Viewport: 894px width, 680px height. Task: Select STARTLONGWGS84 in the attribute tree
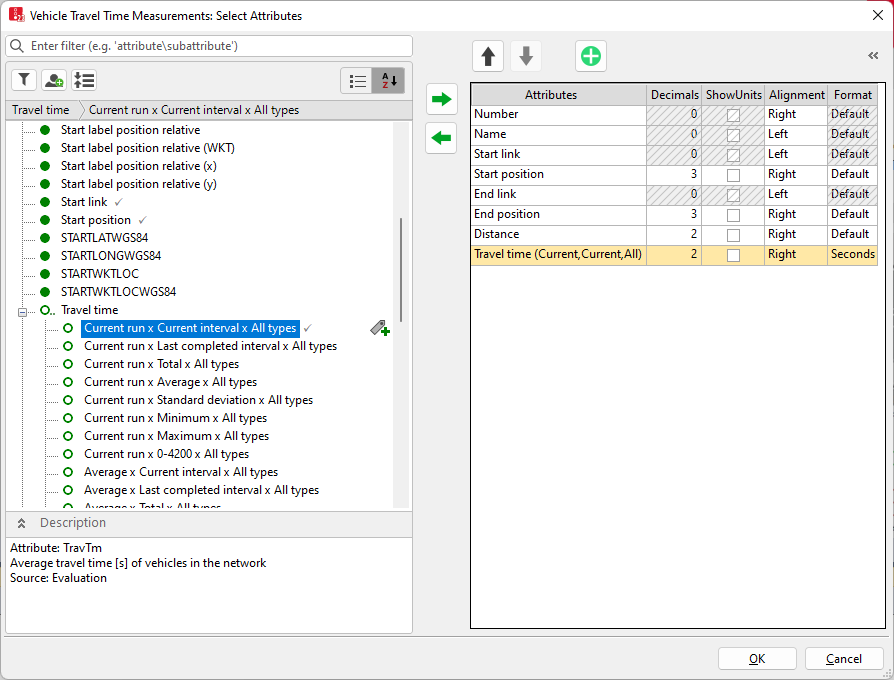pyautogui.click(x=111, y=256)
